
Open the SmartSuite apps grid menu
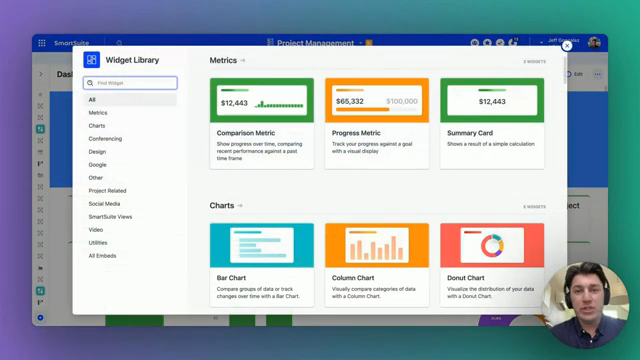[x=42, y=43]
